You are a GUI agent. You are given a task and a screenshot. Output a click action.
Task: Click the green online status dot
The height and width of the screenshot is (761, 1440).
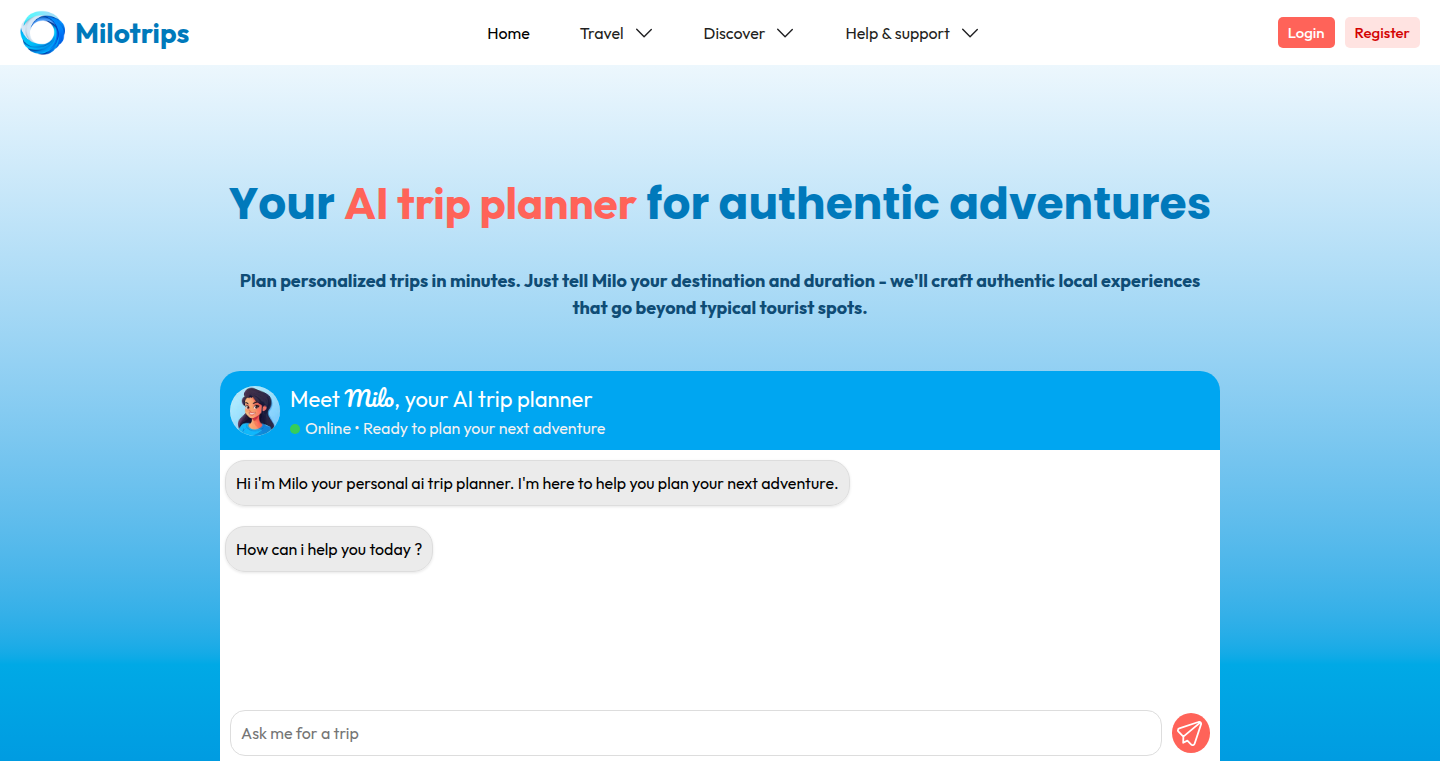coord(295,429)
